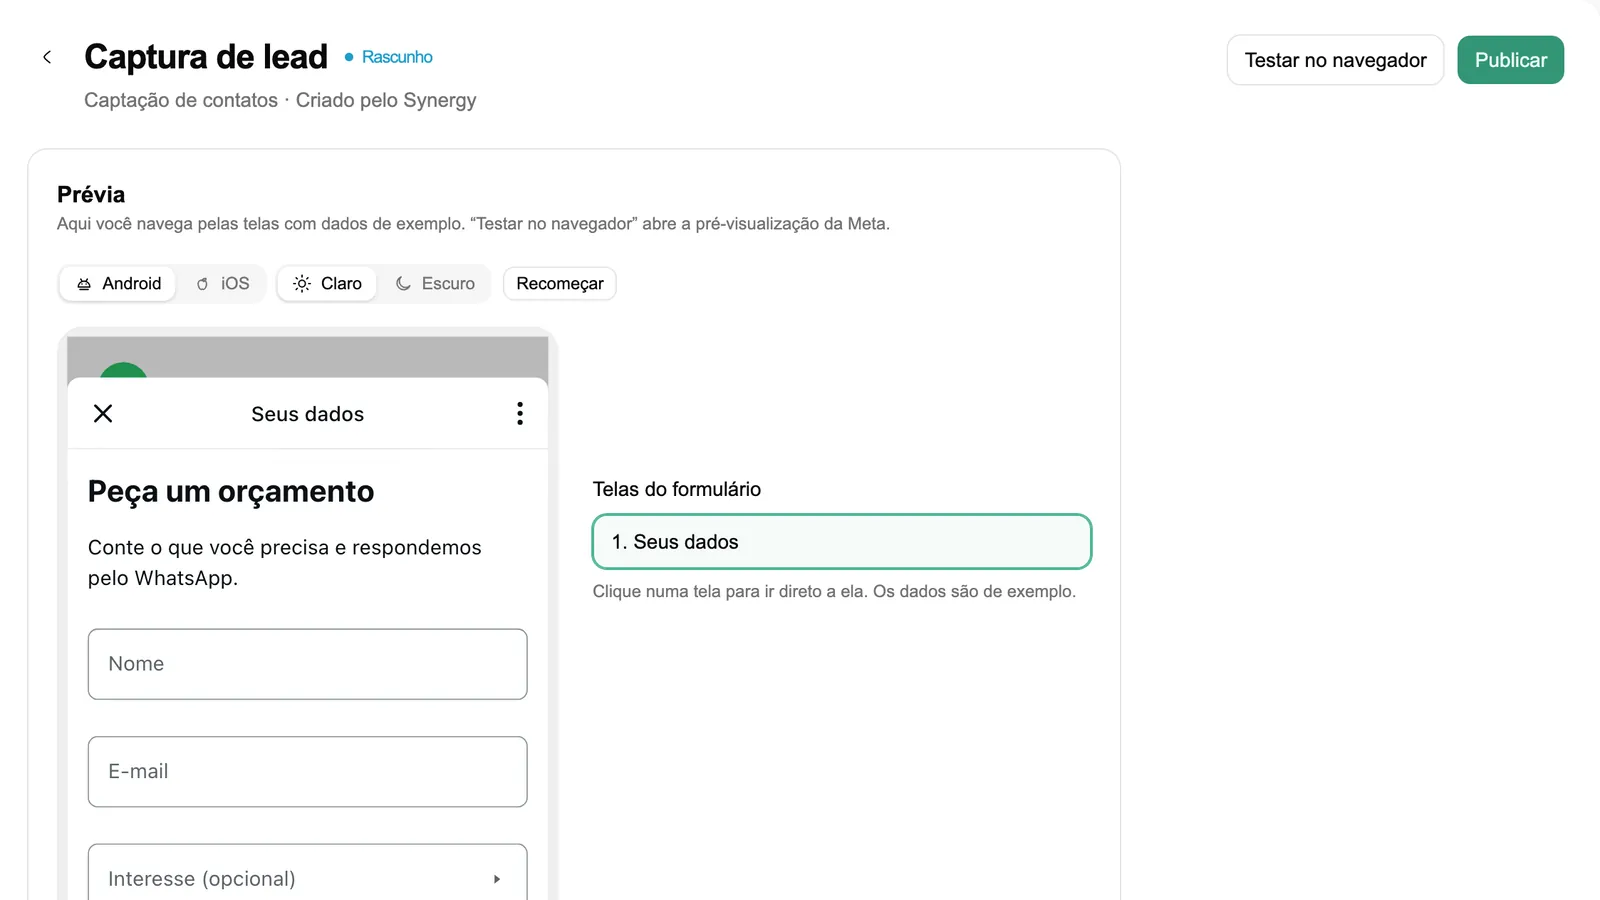1600x900 pixels.
Task: Select screen 1. Seus dados
Action: click(x=841, y=542)
